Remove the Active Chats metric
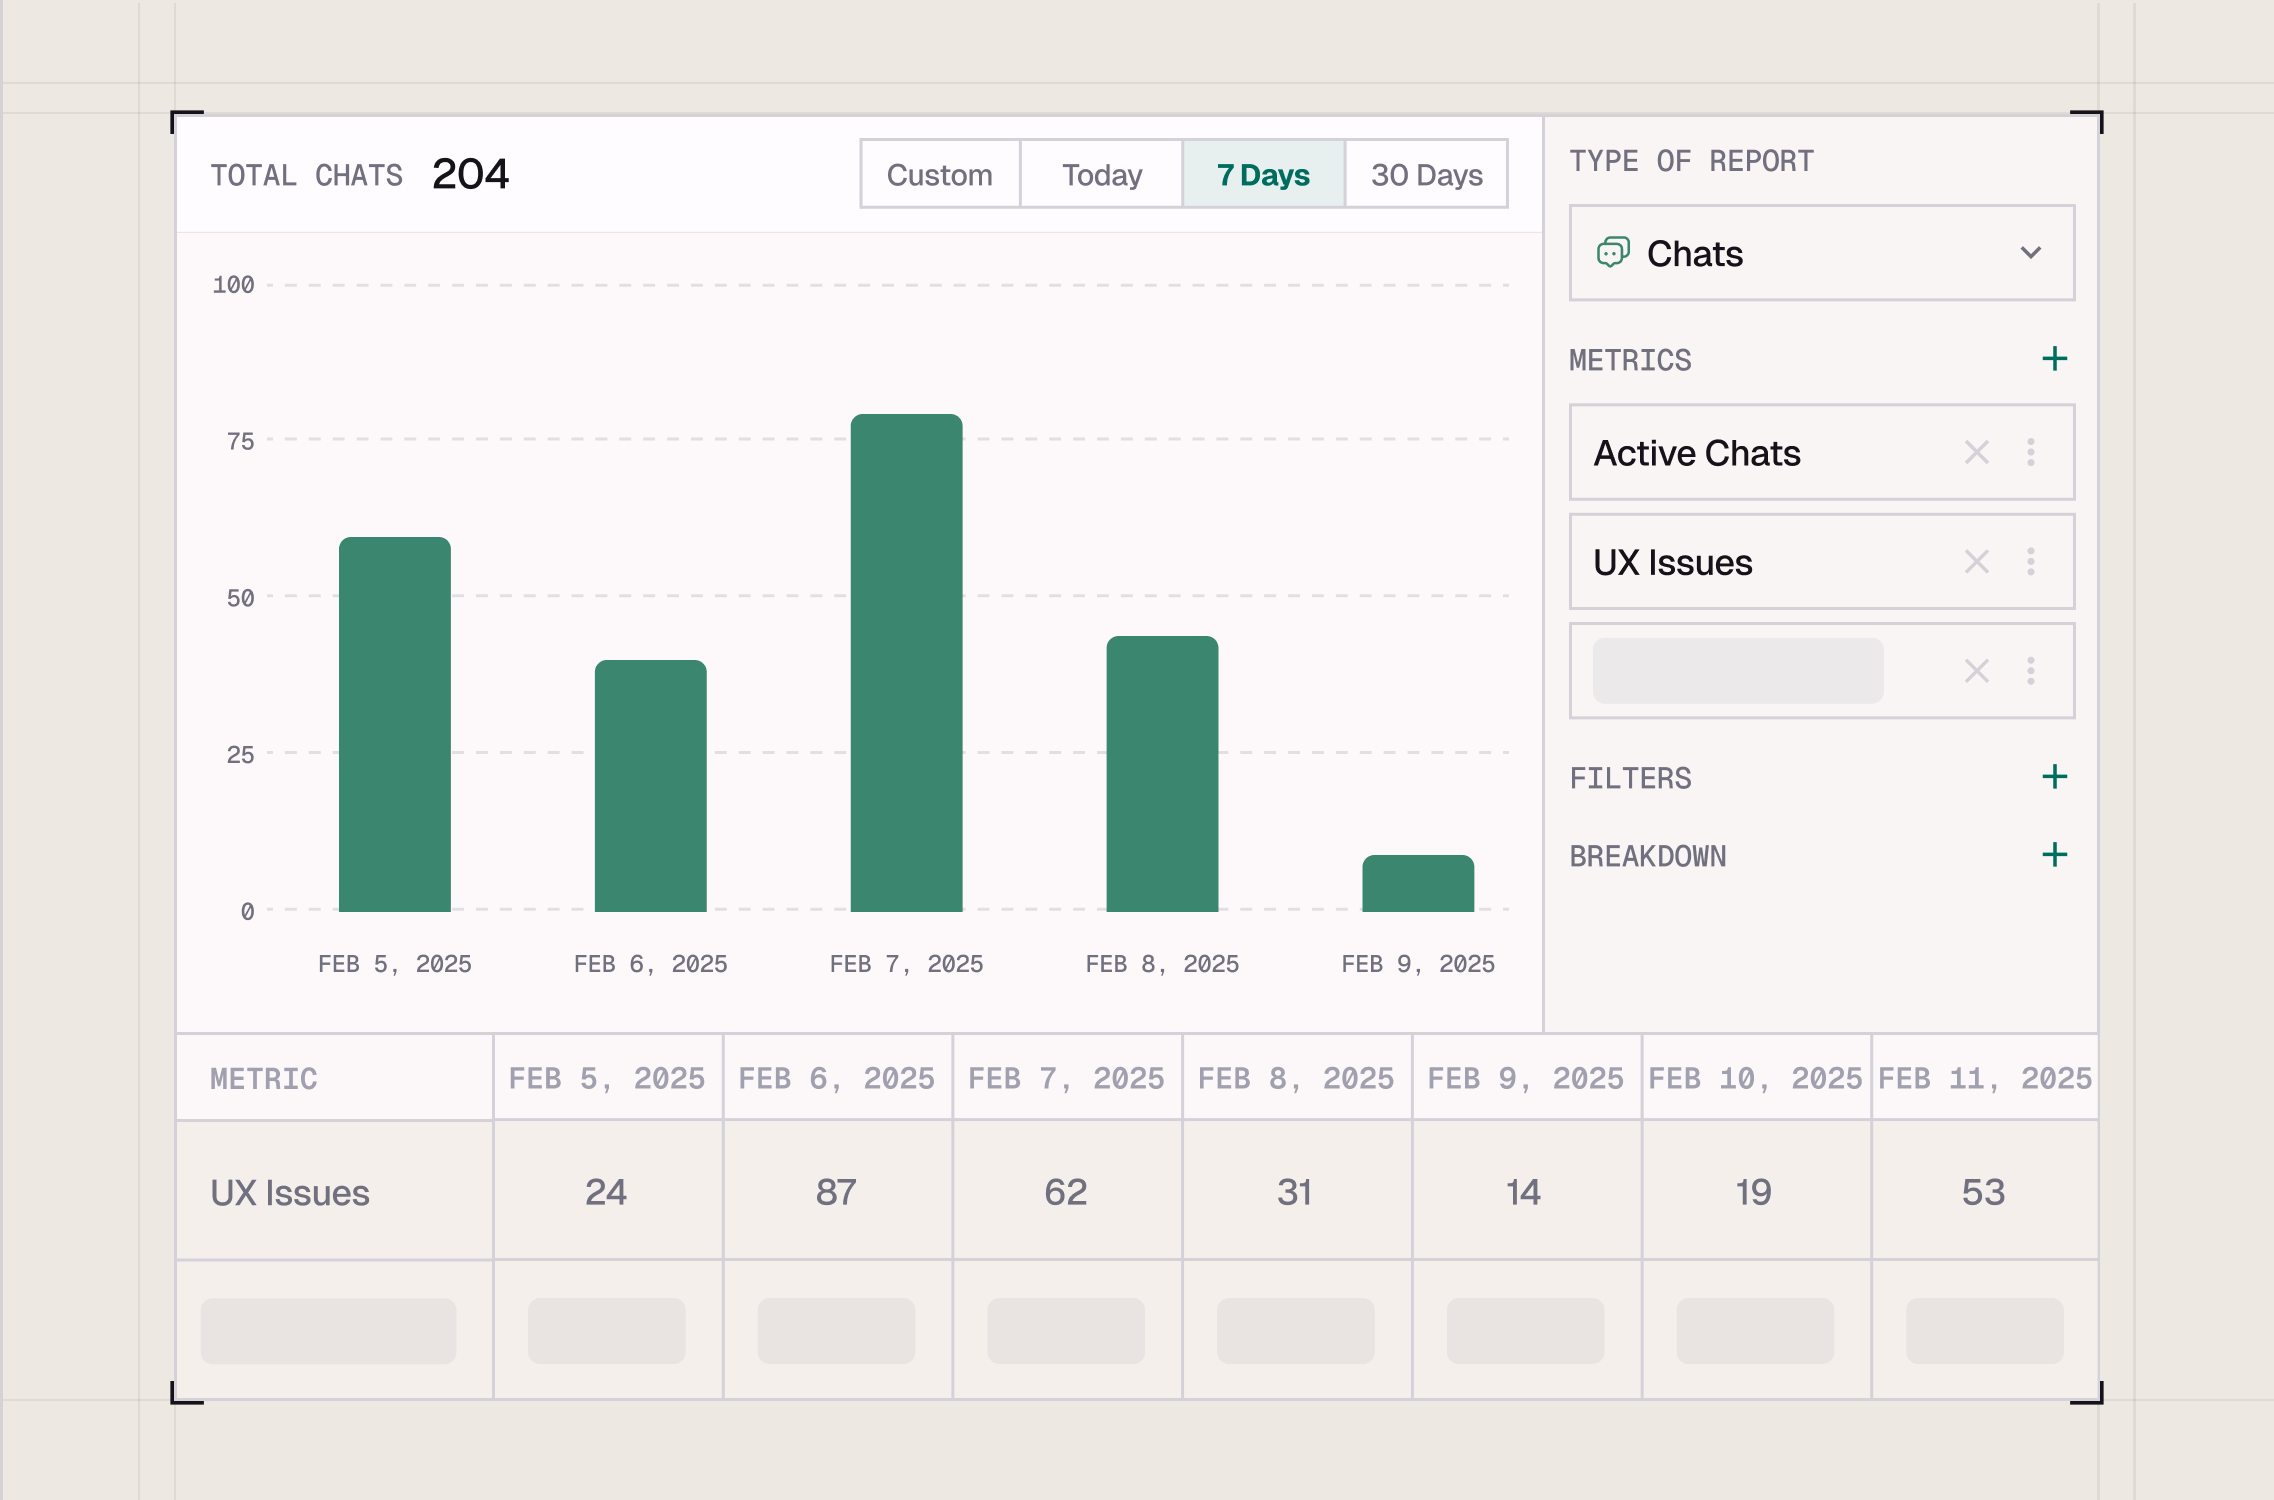Viewport: 2274px width, 1500px height. 1976,453
